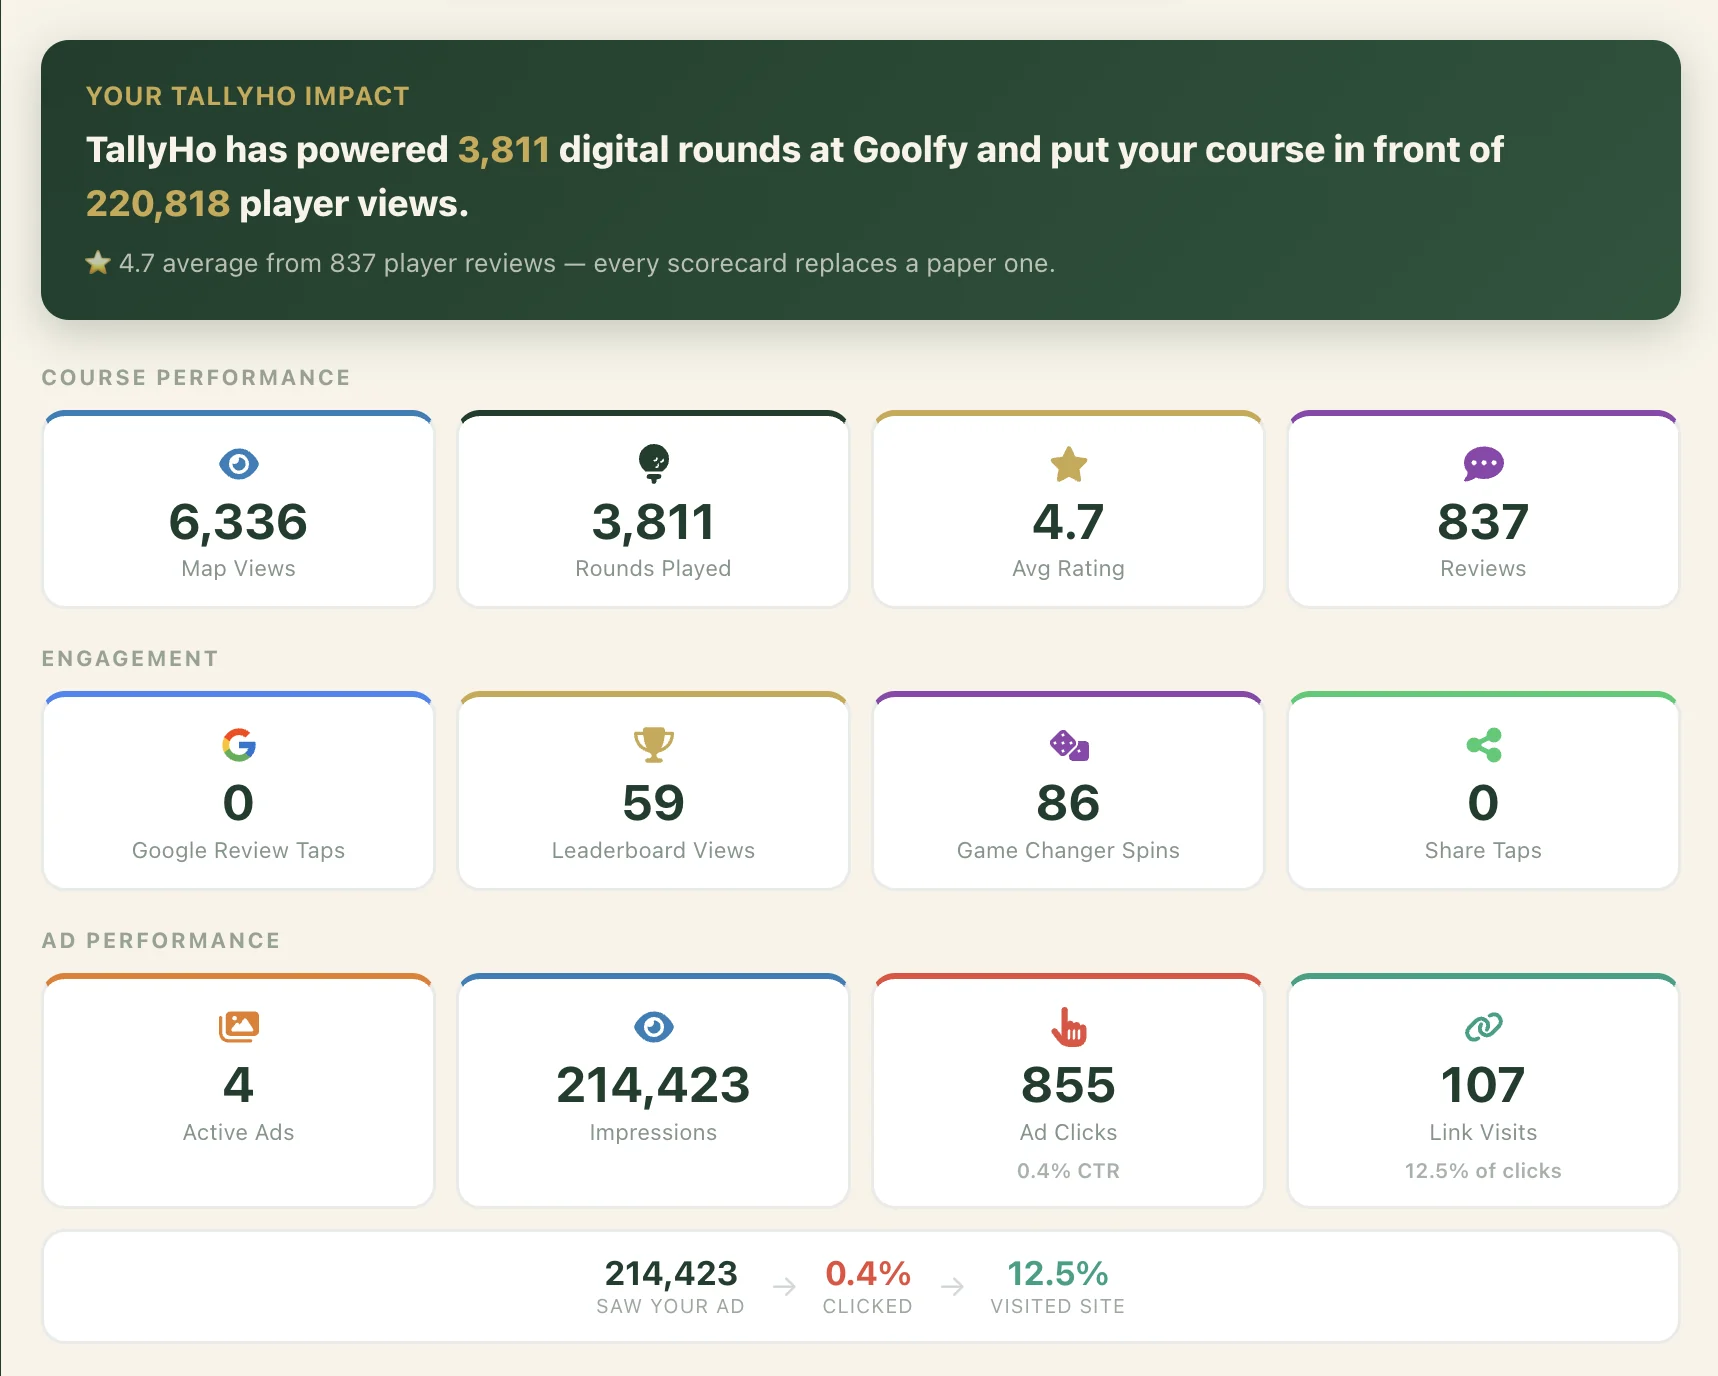Click the Share Taps share icon
The width and height of the screenshot is (1718, 1376).
1483,745
